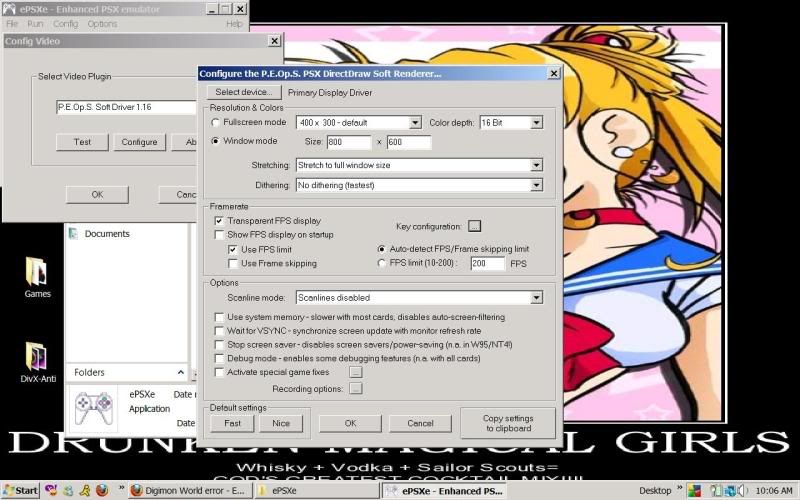Open the Scanline mode dropdown
Screen dimensions: 800x500
[x=536, y=297]
